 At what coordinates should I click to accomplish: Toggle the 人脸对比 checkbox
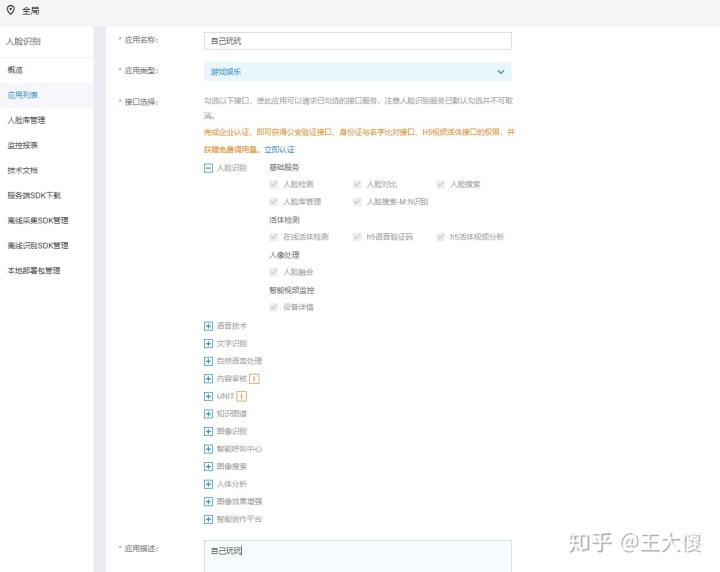357,184
